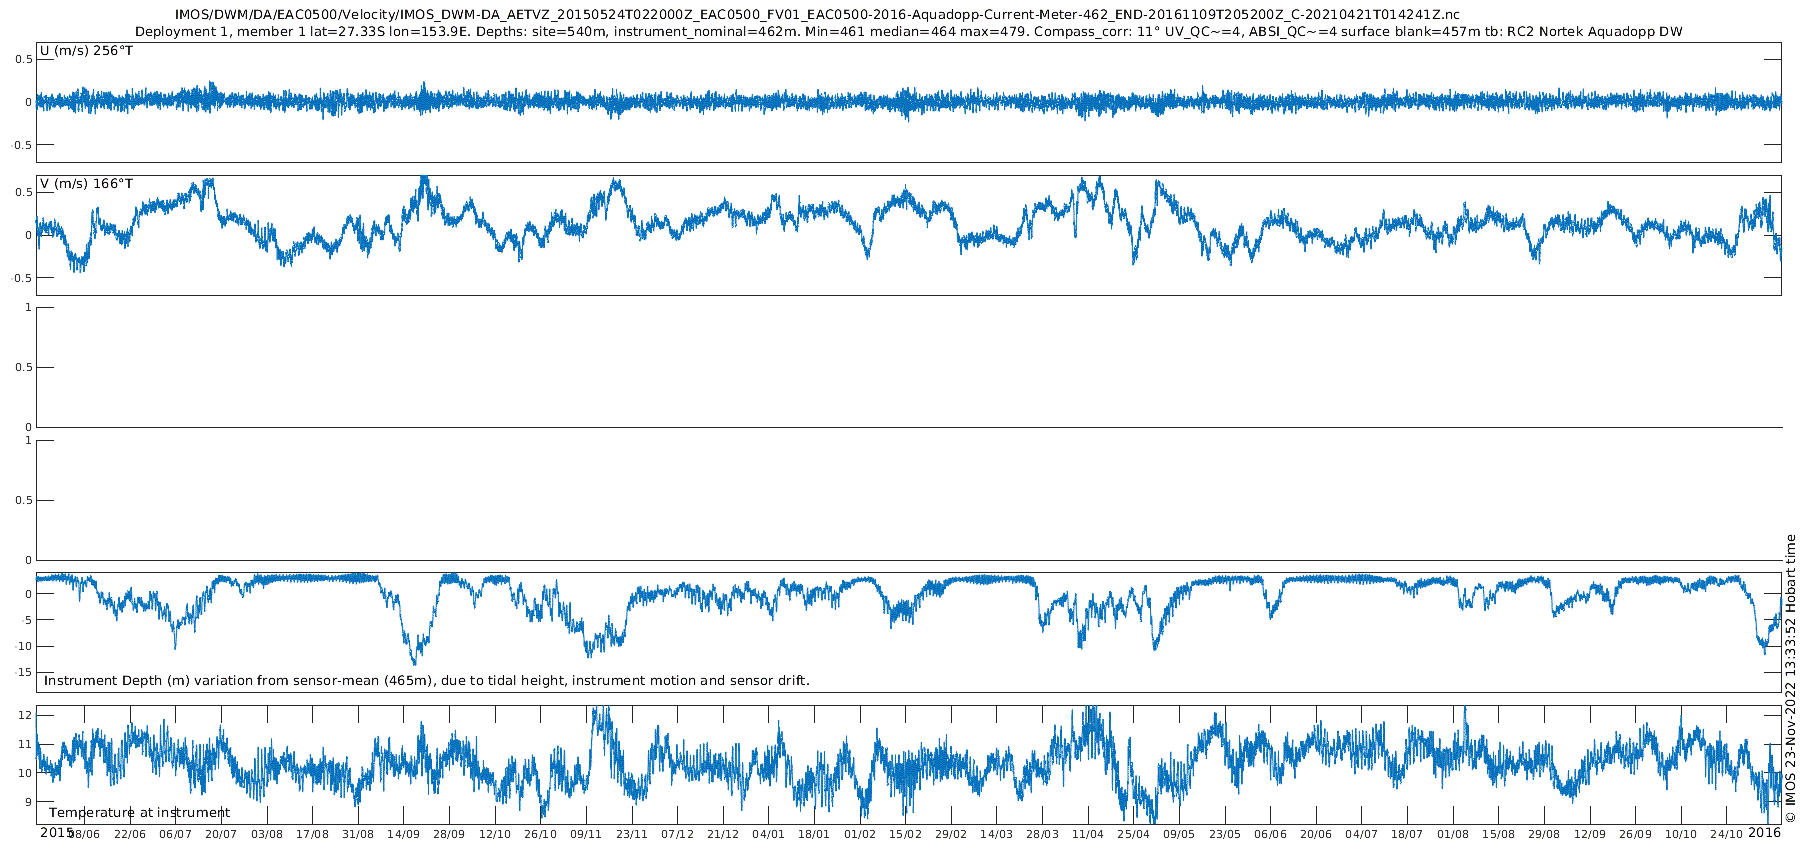Viewport: 1800px width, 850px height.
Task: Click the '06/07' date tick
Action: click(175, 835)
